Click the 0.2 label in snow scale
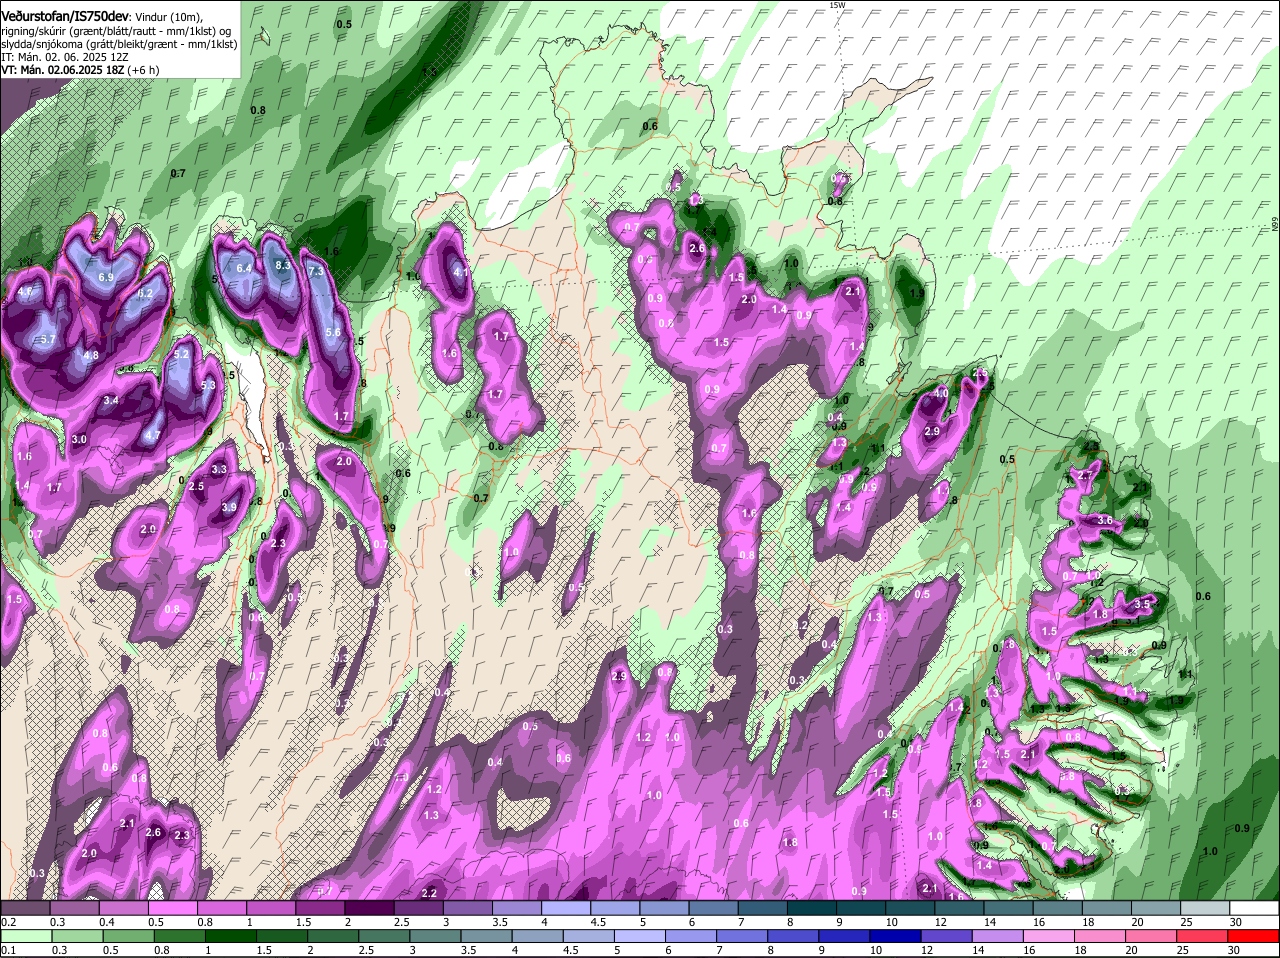 tap(8, 922)
